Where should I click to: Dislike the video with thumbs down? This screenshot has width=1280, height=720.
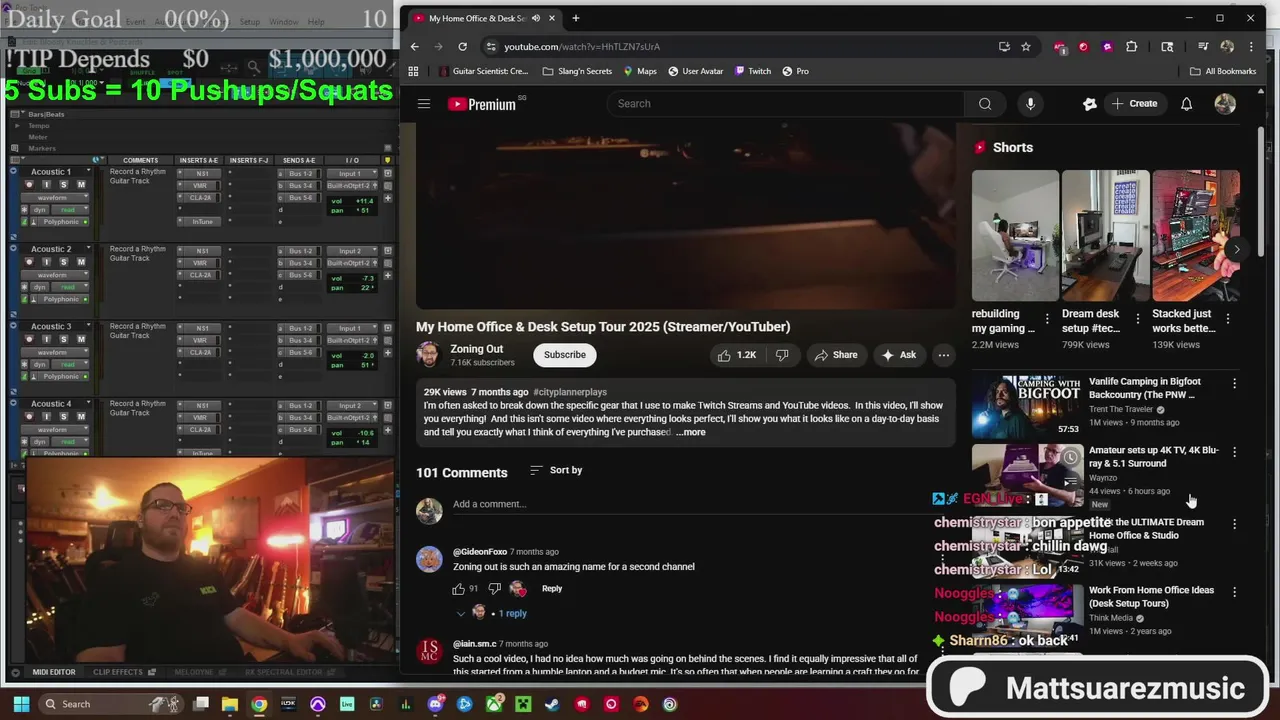coord(782,355)
